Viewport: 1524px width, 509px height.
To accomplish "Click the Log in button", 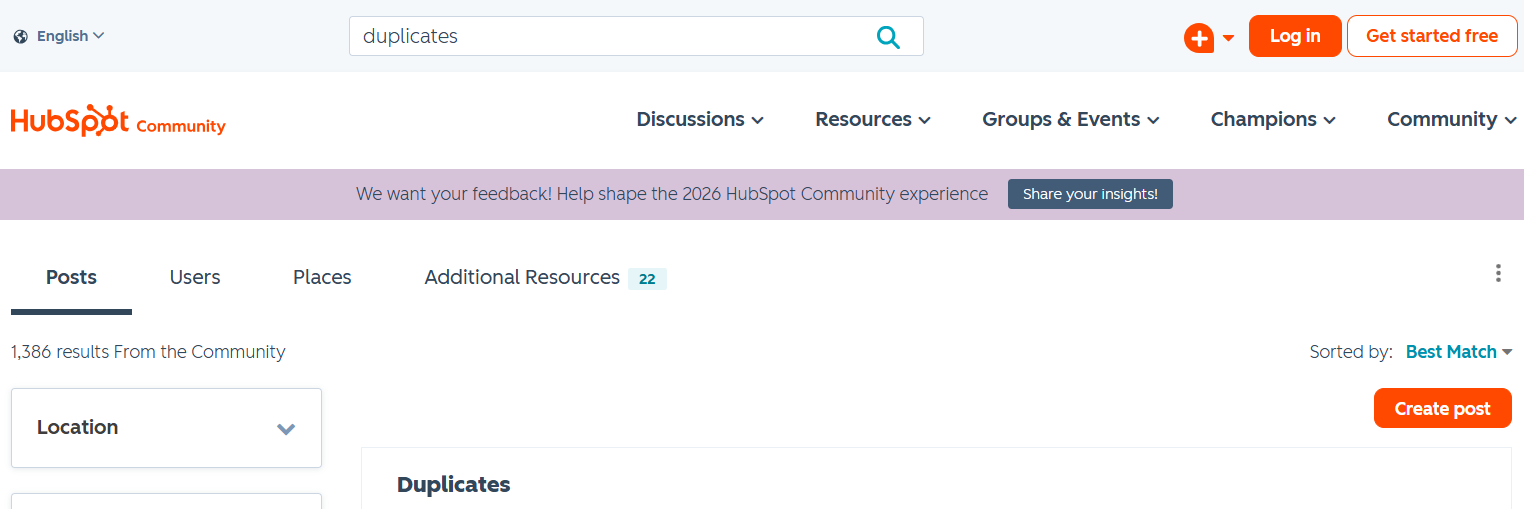I will pyautogui.click(x=1295, y=36).
